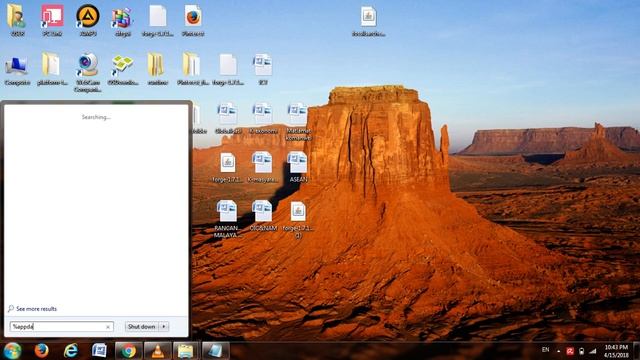
Task: Switch to the blue tilted-page taskbar window
Action: [216, 351]
